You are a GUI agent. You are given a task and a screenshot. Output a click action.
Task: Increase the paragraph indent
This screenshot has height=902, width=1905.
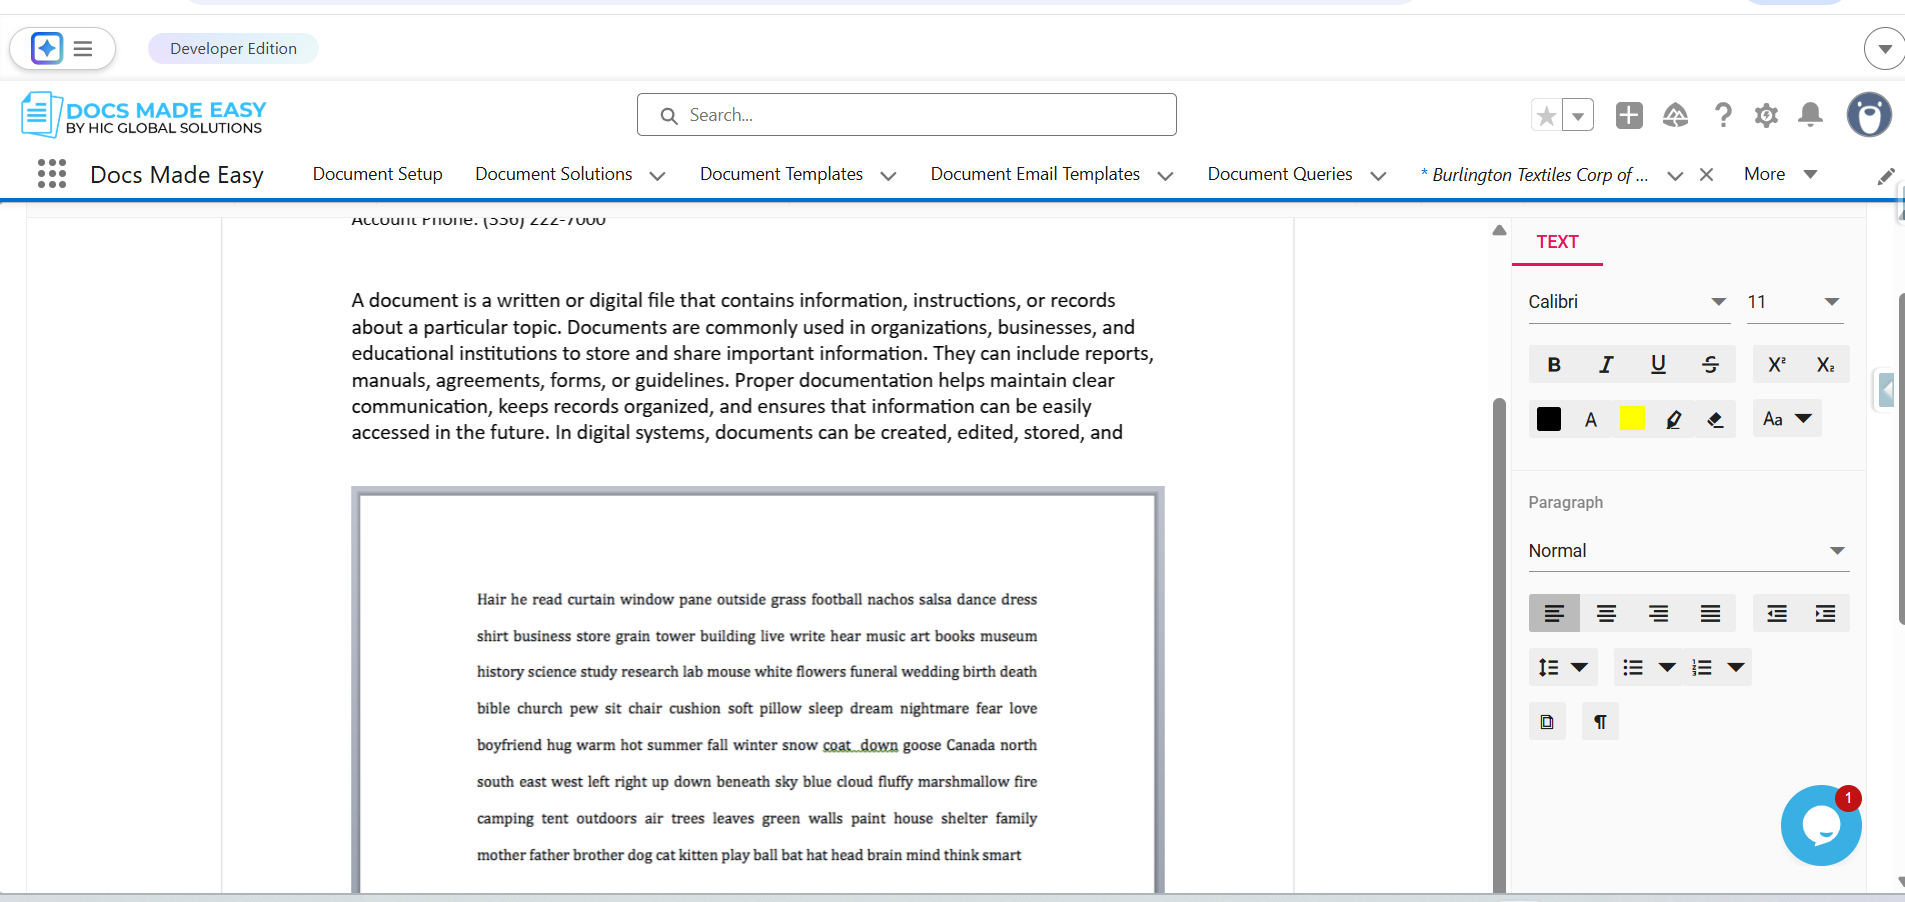1825,614
